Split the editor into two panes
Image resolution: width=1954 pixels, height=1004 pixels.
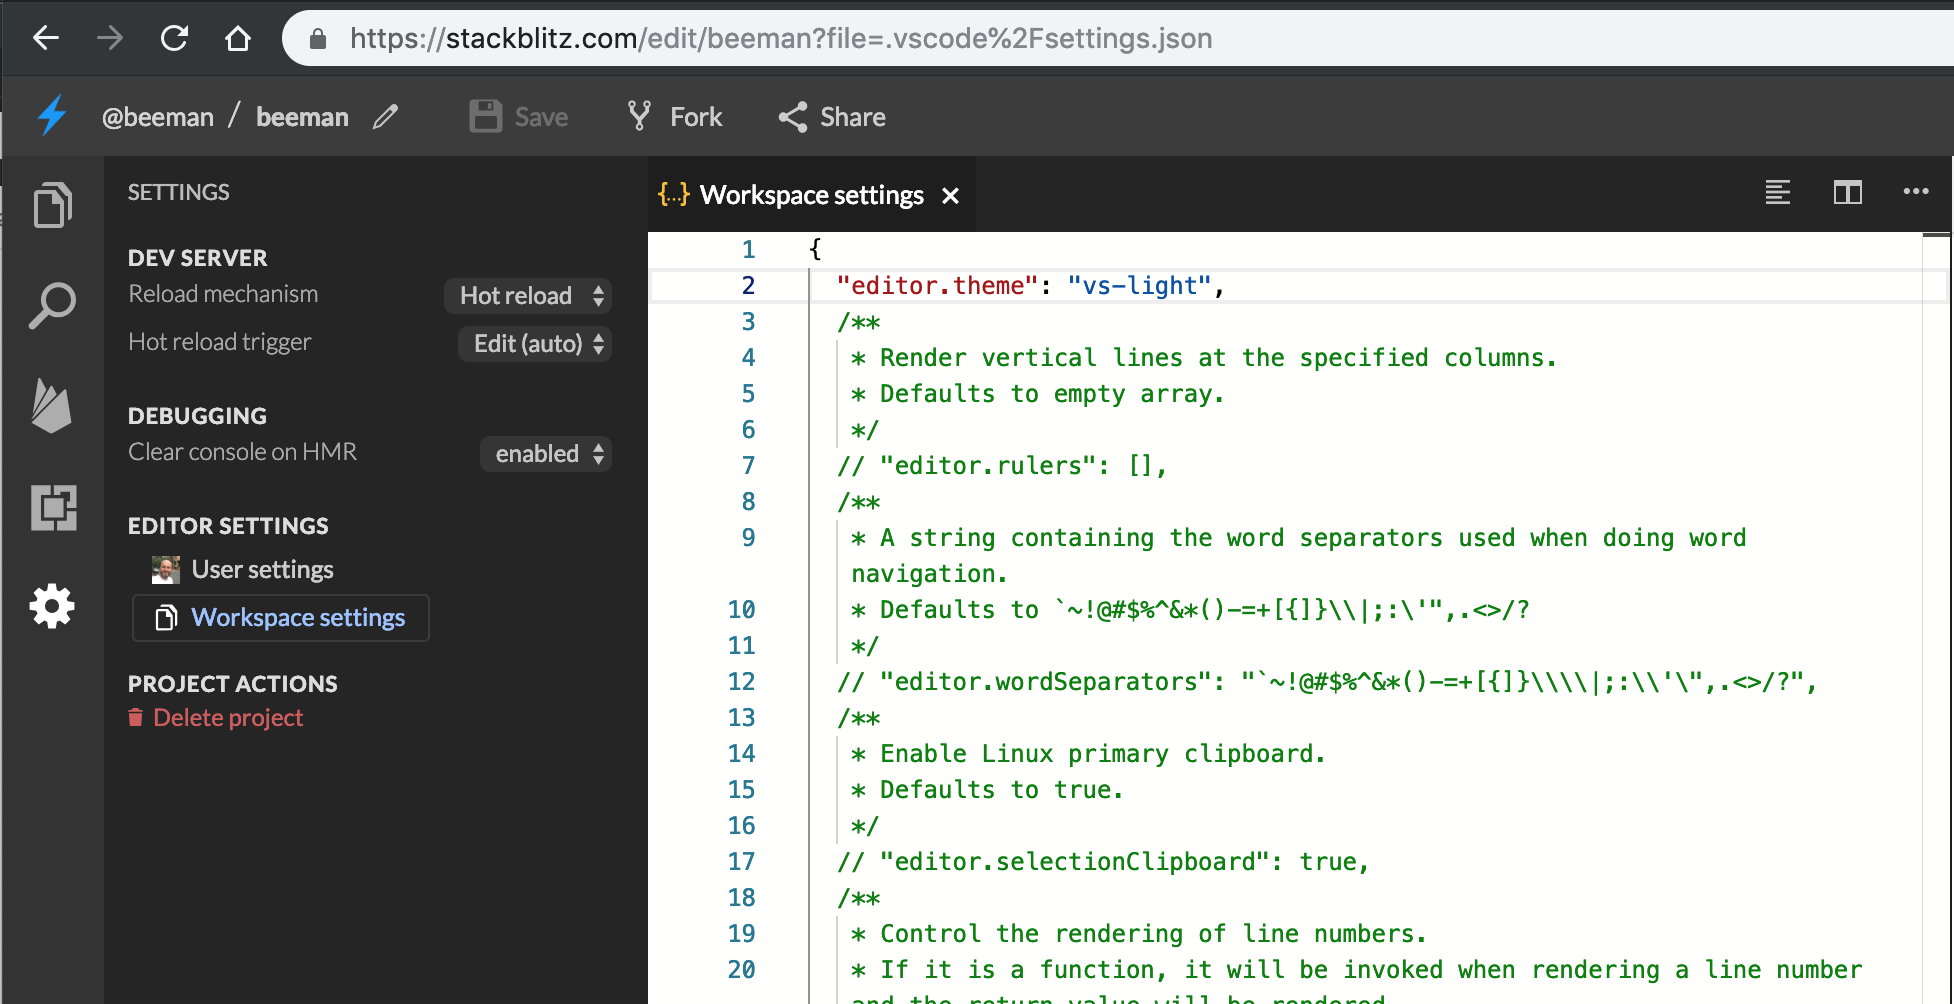1848,193
